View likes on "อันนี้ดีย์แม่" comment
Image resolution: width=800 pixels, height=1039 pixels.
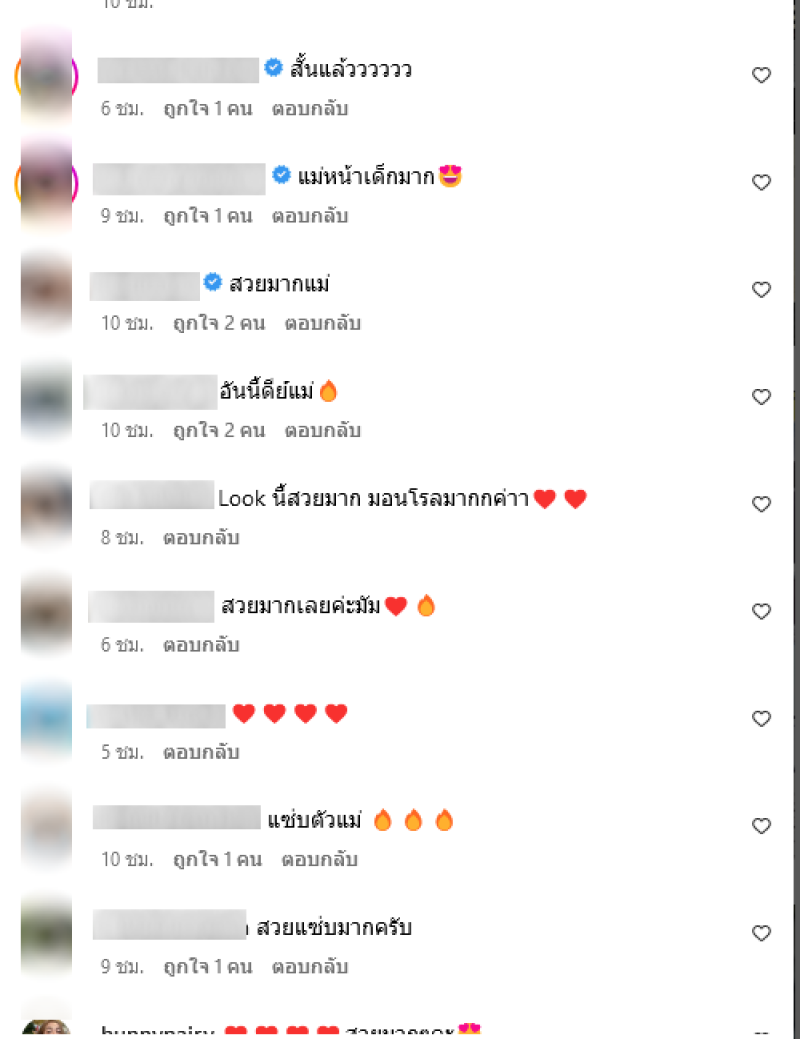(x=219, y=431)
